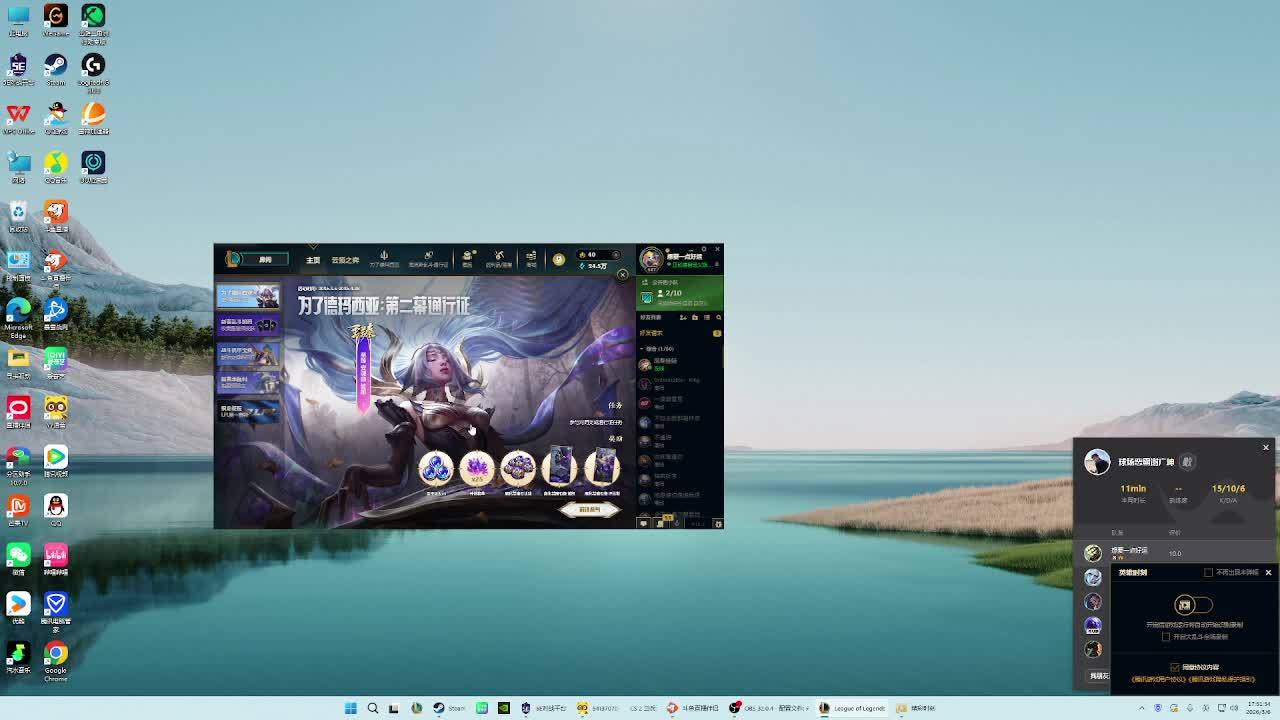Viewport: 1280px width, 720px height.
Task: Select the first blue orb reward thumbnail
Action: click(x=435, y=467)
